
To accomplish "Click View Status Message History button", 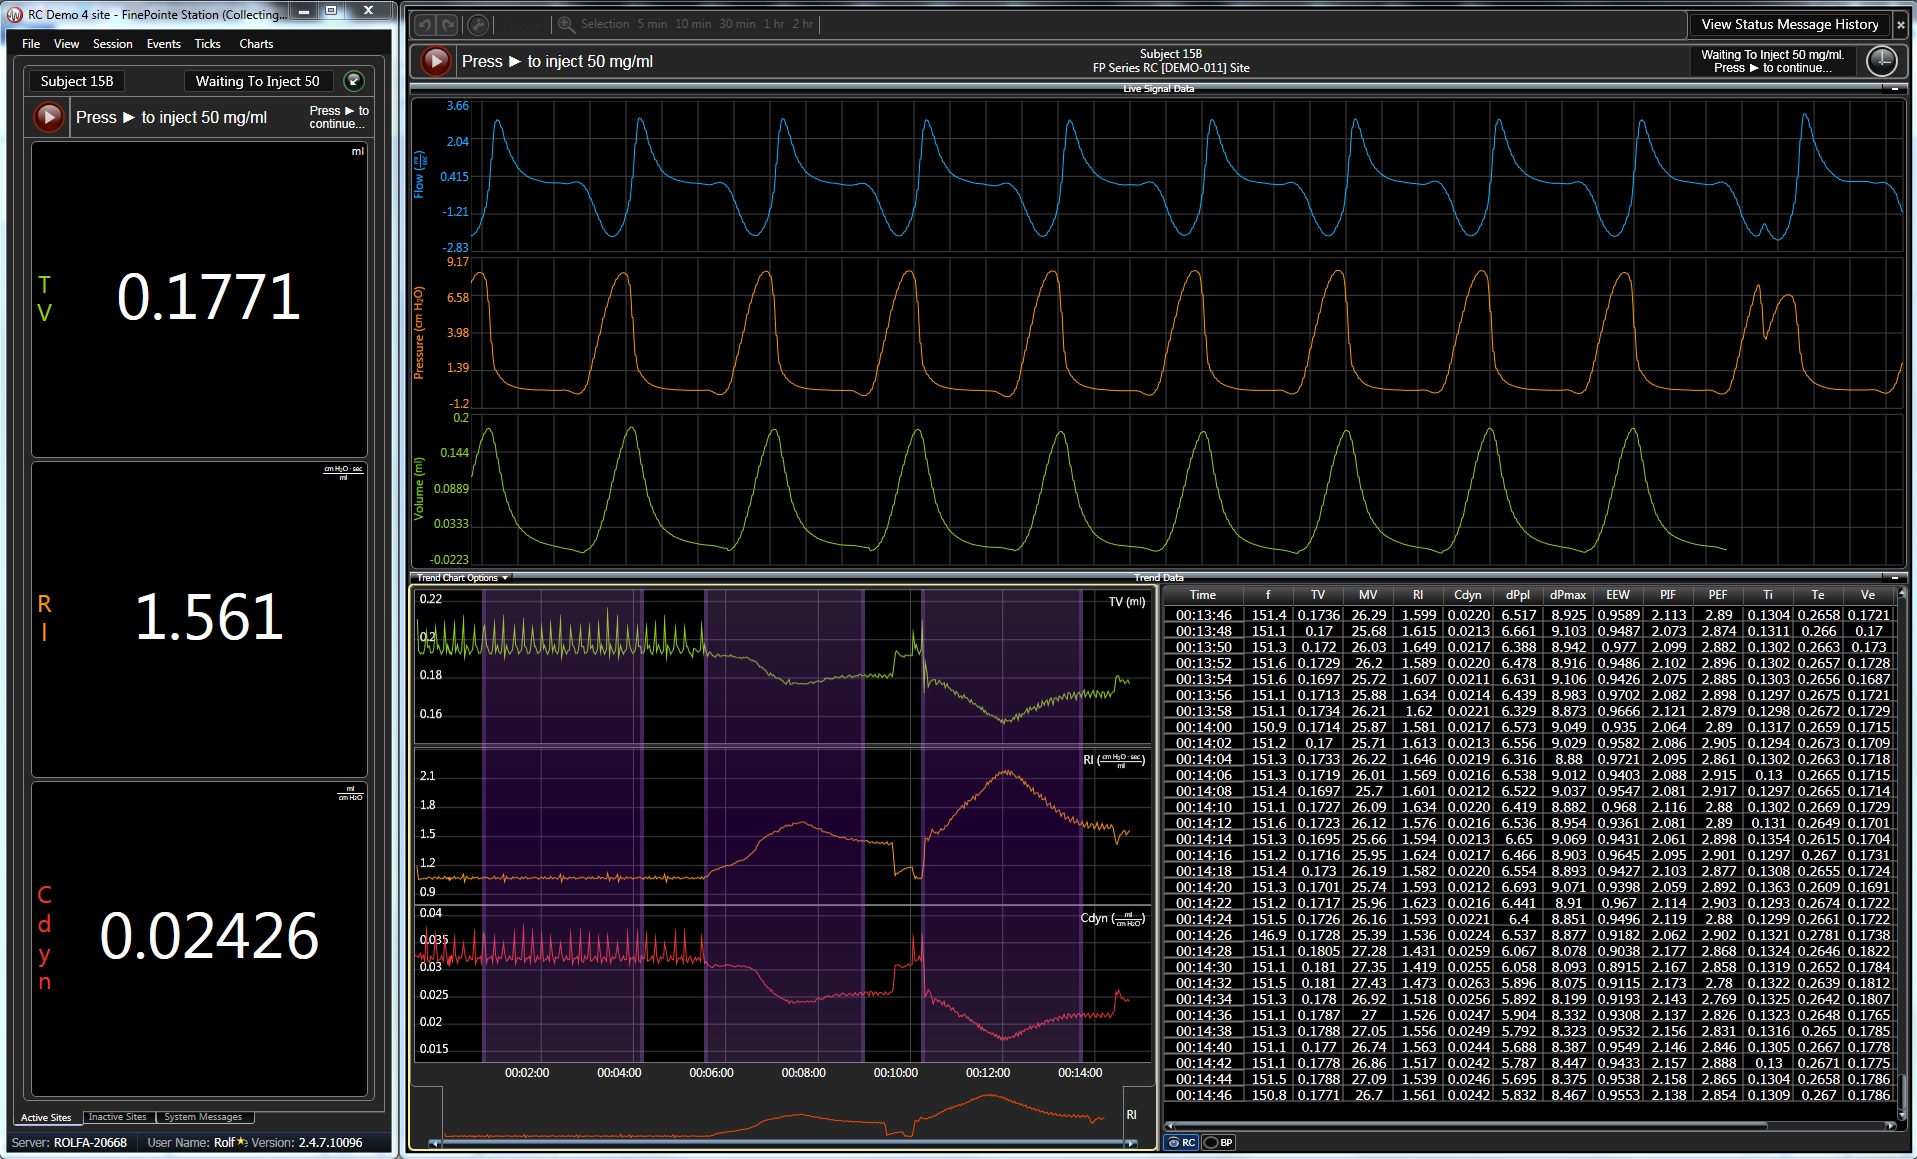I will click(1789, 24).
